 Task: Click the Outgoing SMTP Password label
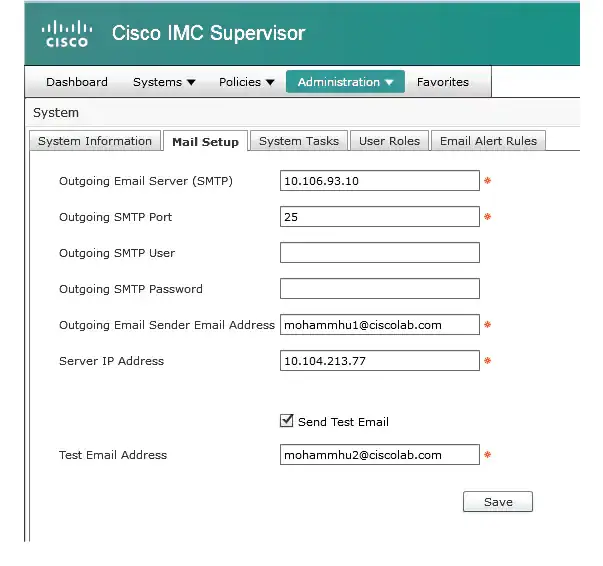130,289
